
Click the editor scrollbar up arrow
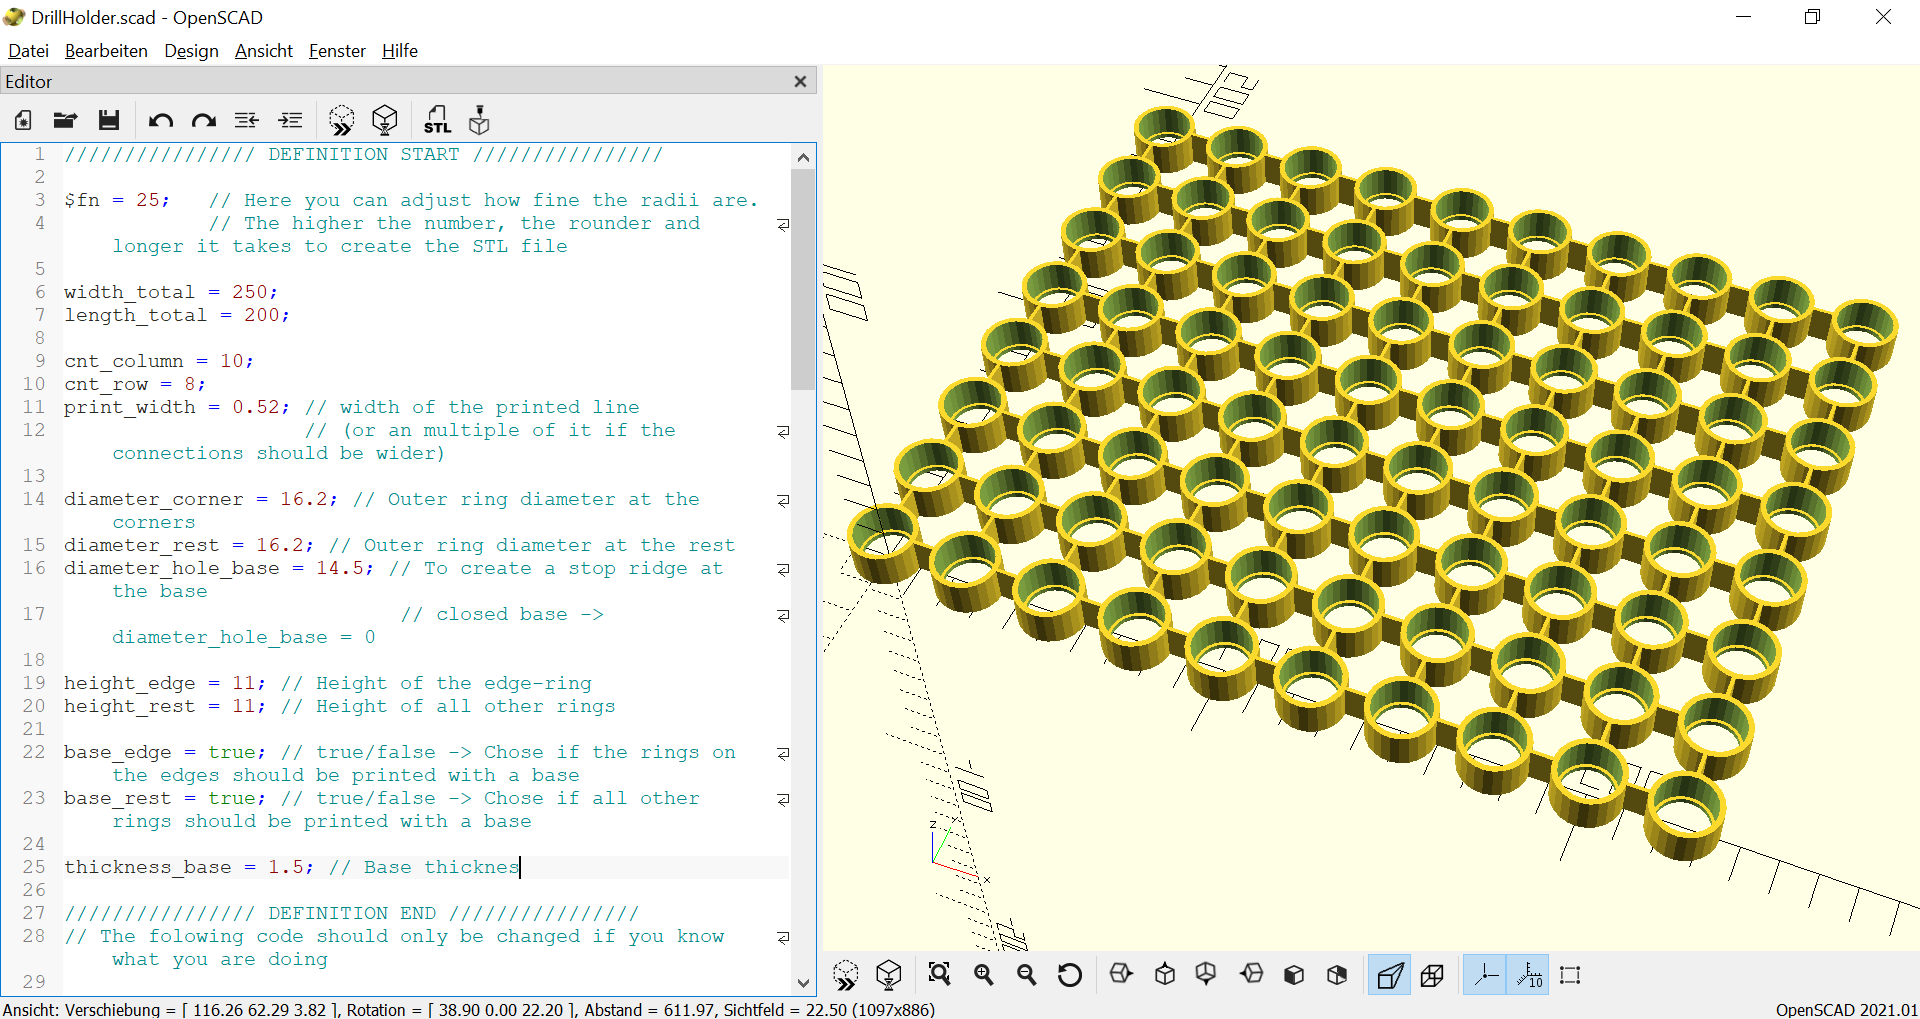(803, 157)
